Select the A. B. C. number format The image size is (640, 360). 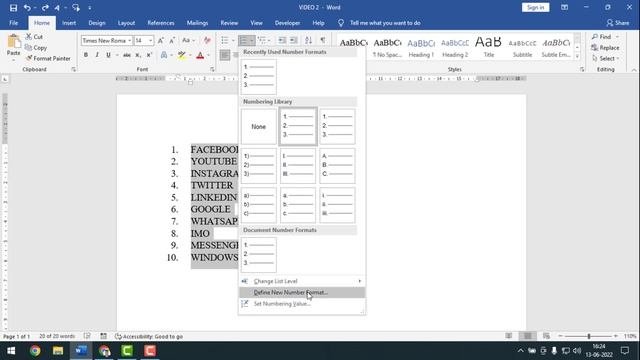[337, 165]
